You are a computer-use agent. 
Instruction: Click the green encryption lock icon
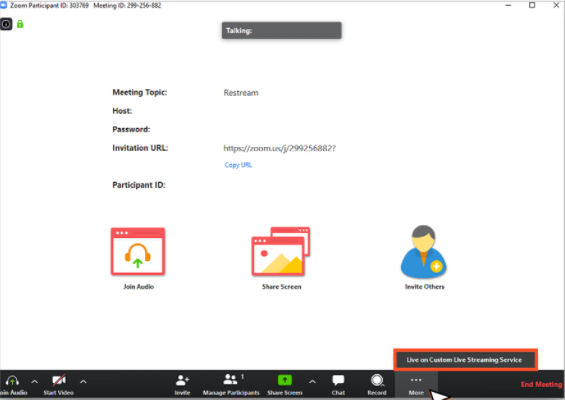pos(20,24)
